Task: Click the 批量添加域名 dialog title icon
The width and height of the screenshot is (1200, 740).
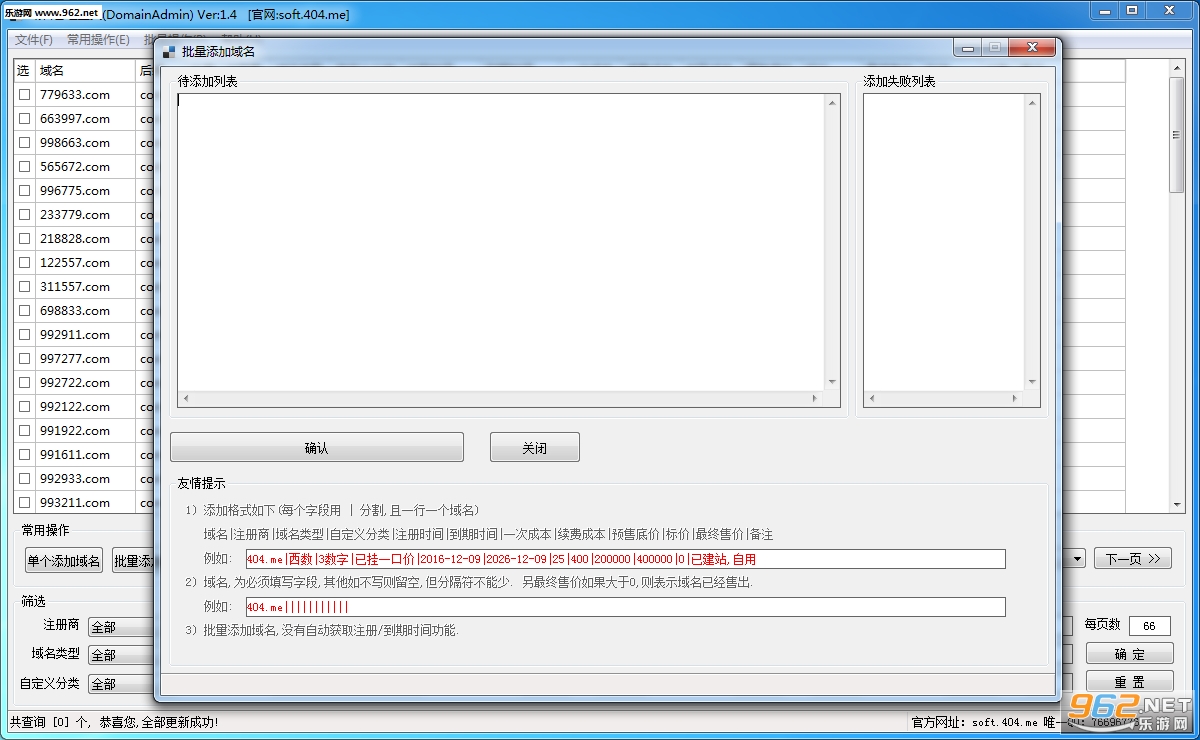Action: [168, 51]
